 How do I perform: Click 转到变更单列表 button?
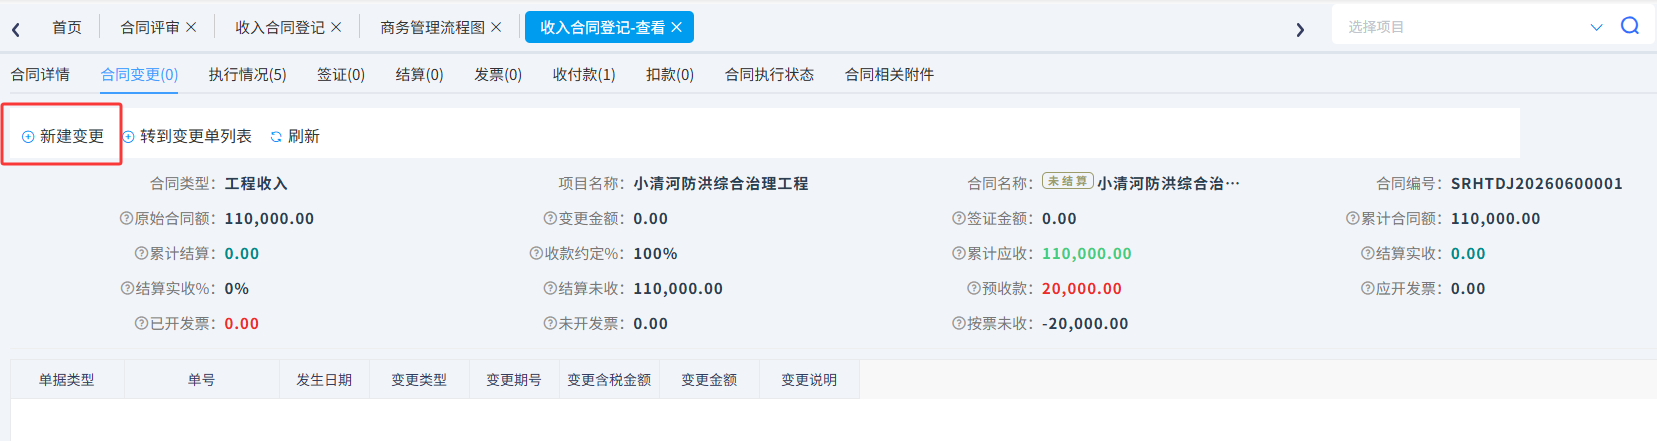coord(187,136)
